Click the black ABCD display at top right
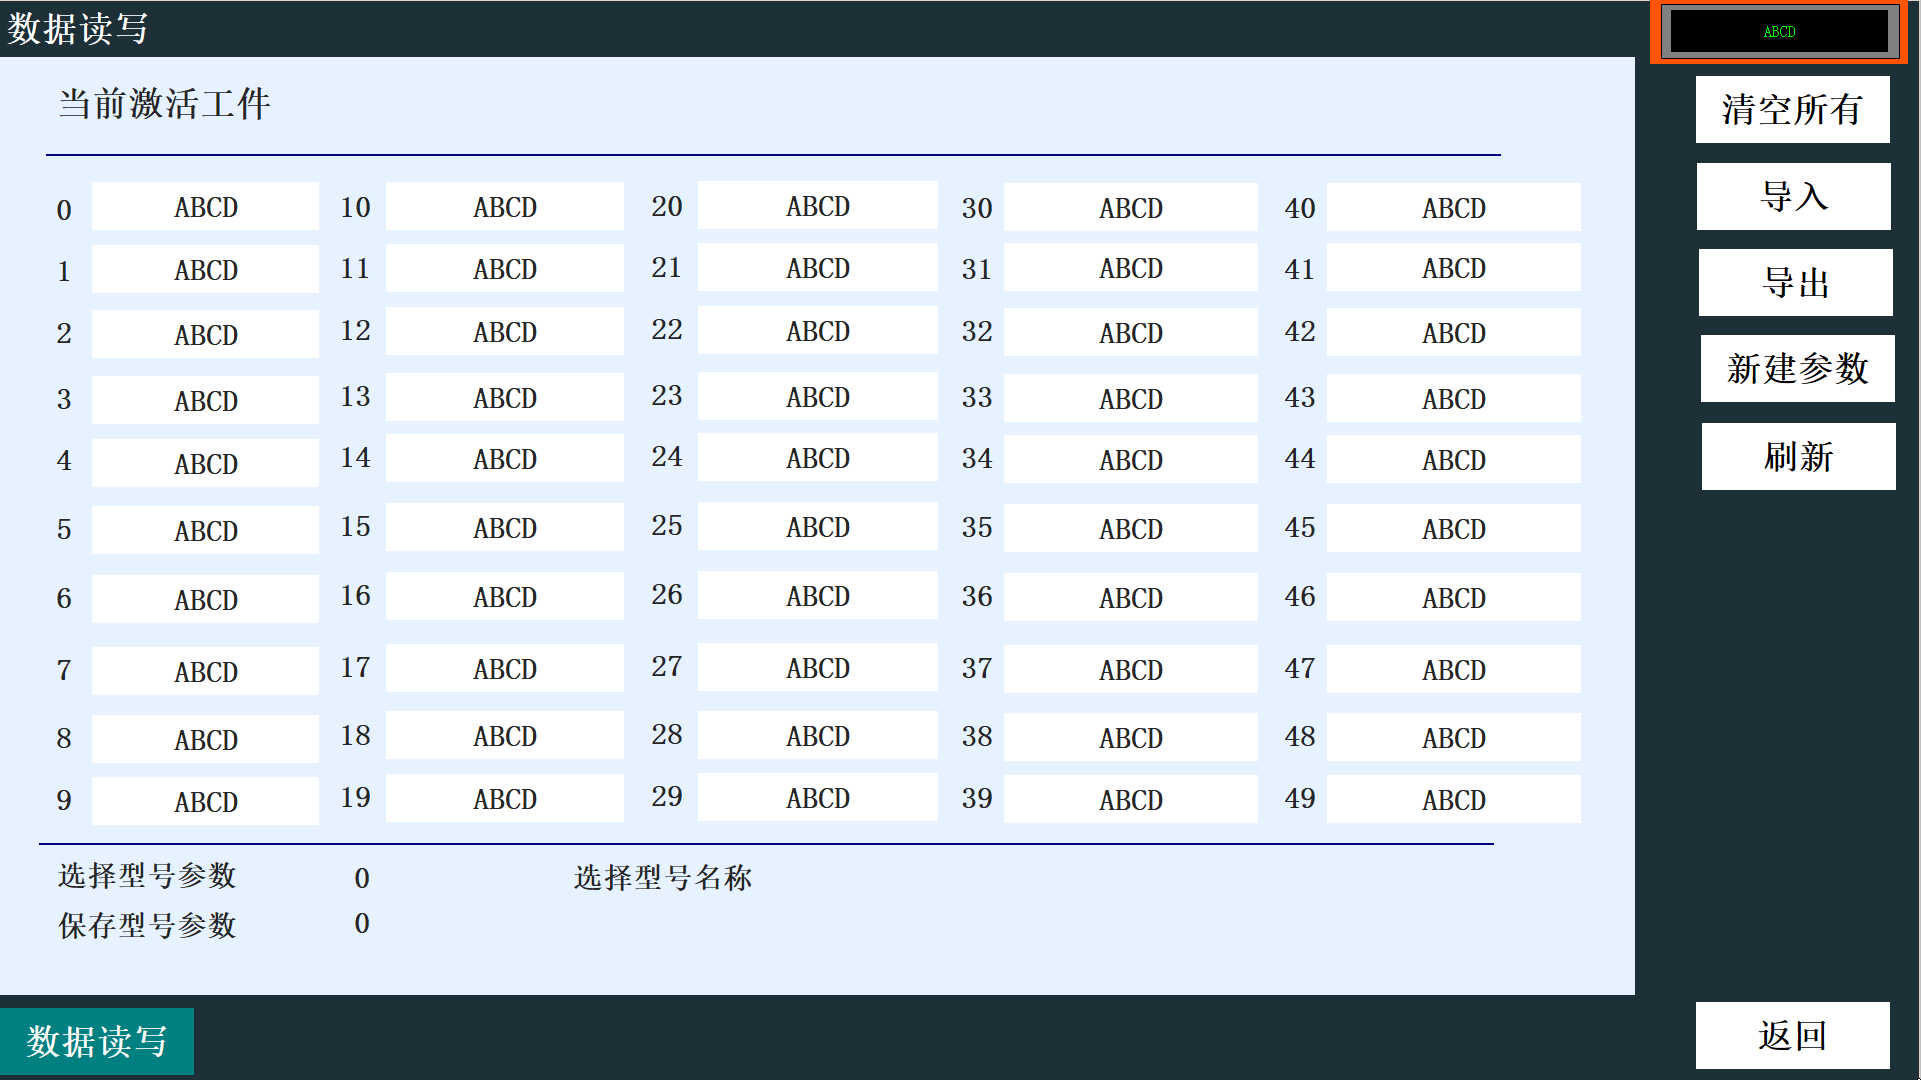1921x1080 pixels. point(1779,32)
